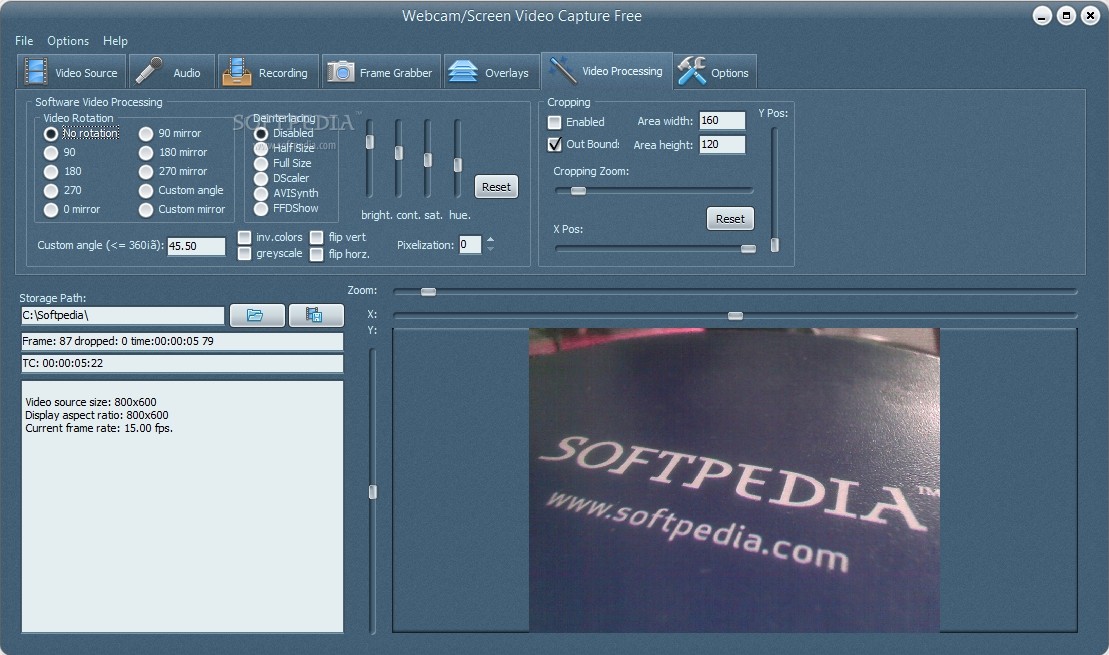Switch to the Audio tab
Image resolution: width=1109 pixels, height=655 pixels.
(172, 72)
